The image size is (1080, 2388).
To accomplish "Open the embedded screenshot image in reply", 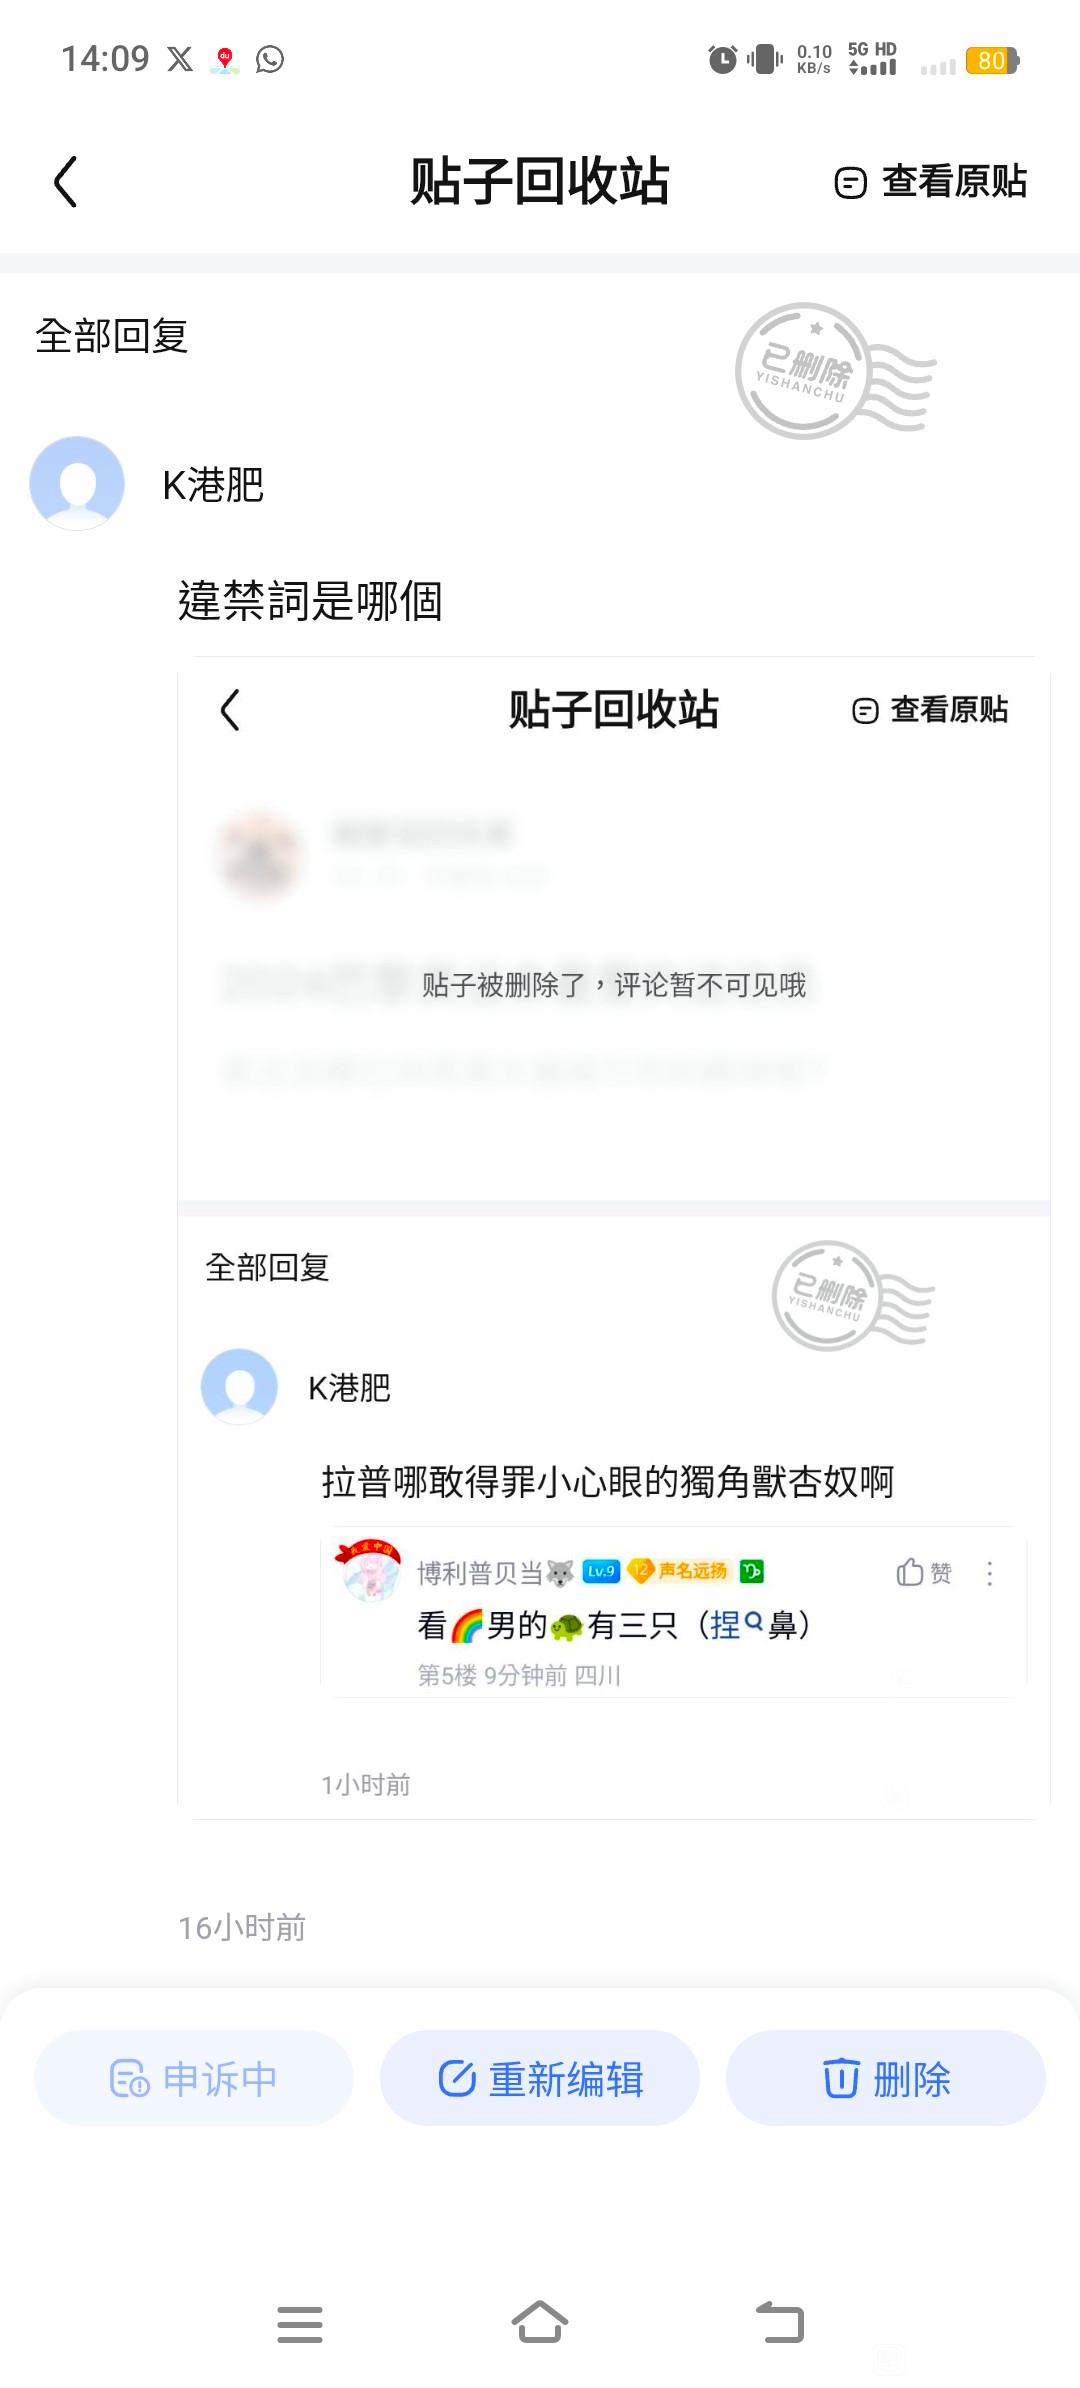I will [x=614, y=1238].
